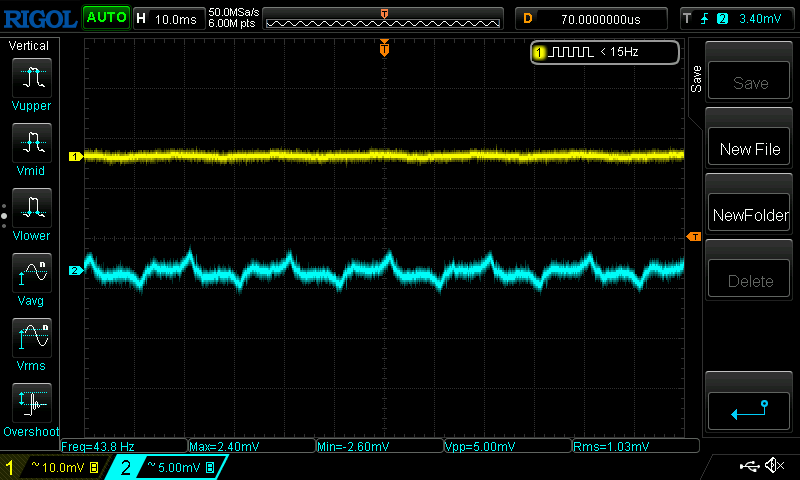This screenshot has width=800, height=480.
Task: Click the horizontal timebase 10.0ms field
Action: (169, 19)
